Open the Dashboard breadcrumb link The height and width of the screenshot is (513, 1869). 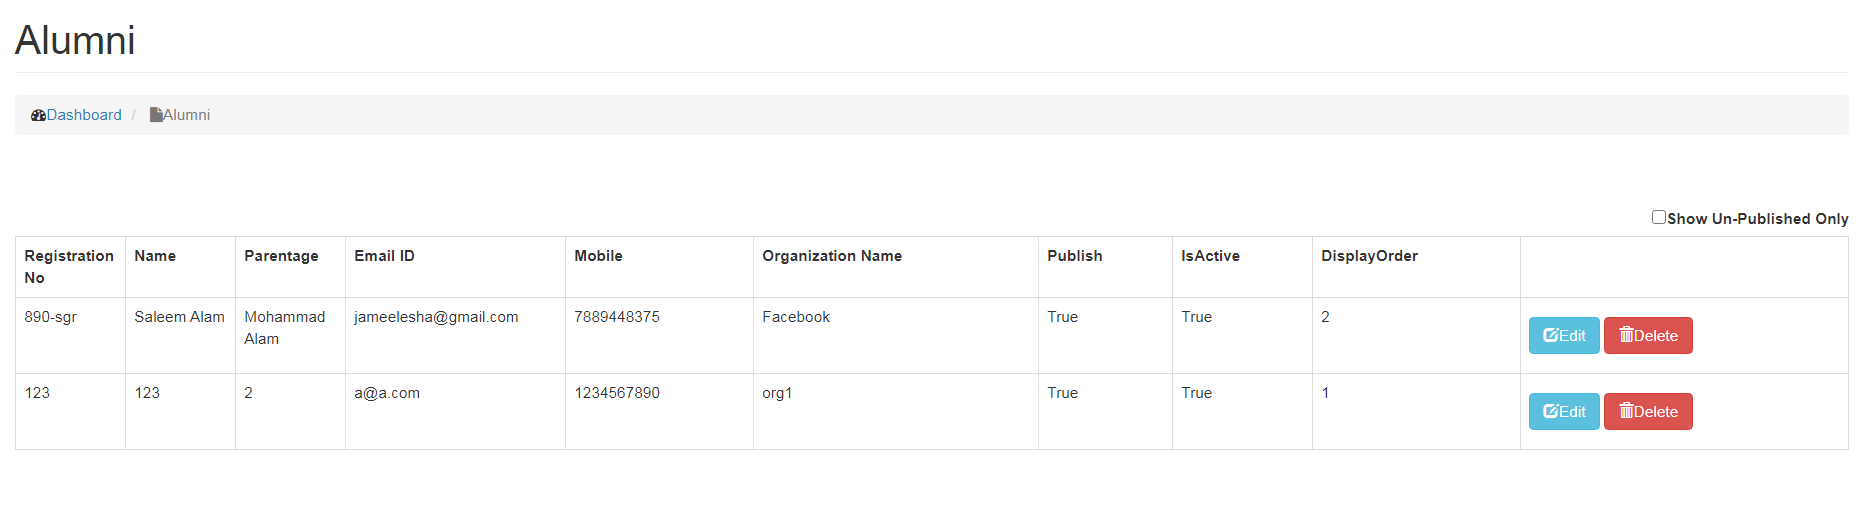pyautogui.click(x=84, y=115)
